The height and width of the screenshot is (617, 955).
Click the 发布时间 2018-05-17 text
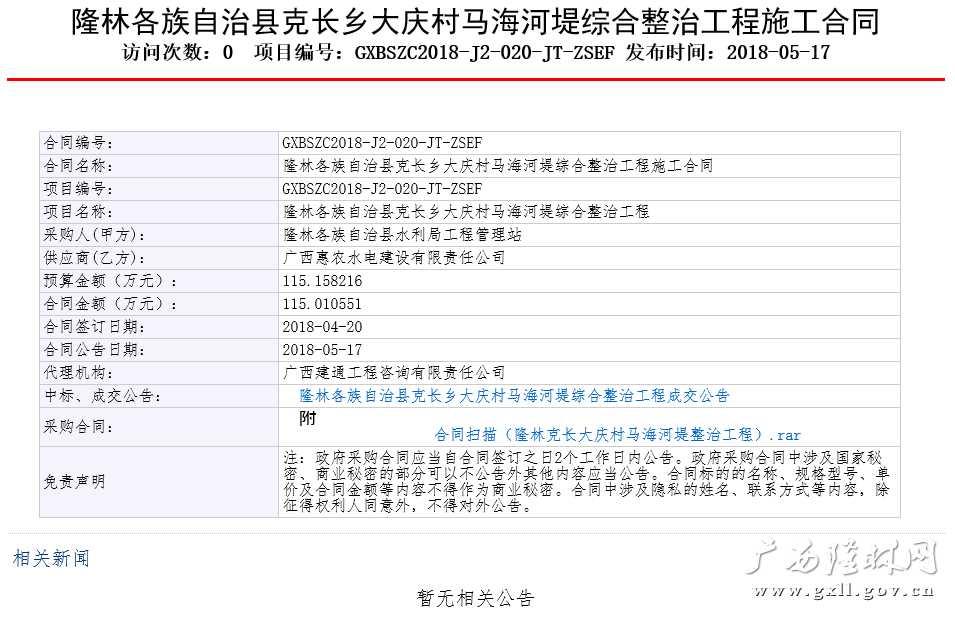727,53
